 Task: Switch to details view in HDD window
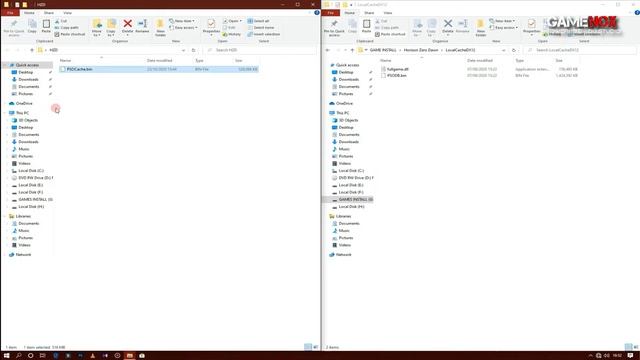tap(308, 347)
